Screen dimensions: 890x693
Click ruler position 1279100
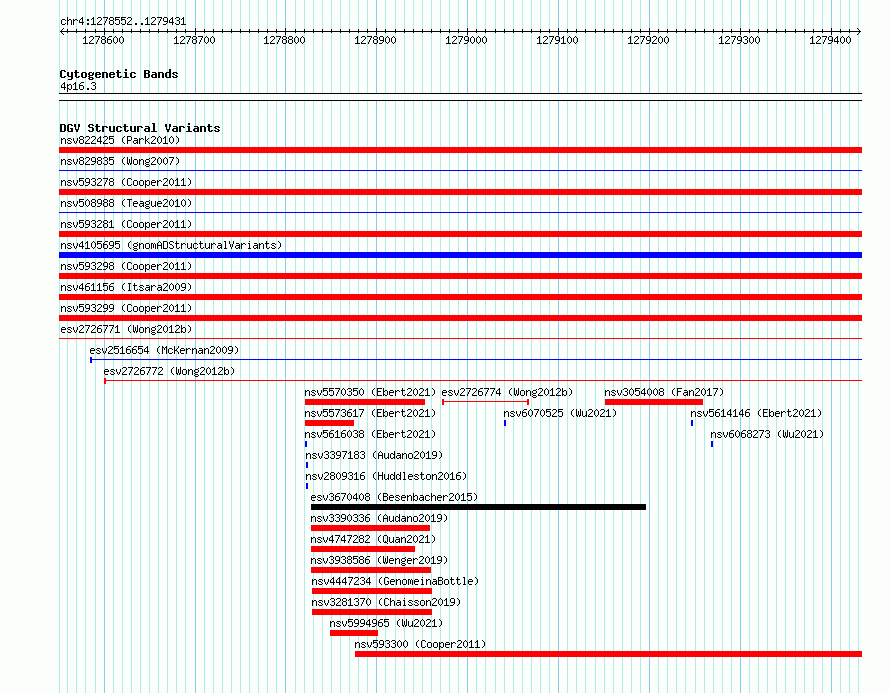[557, 40]
